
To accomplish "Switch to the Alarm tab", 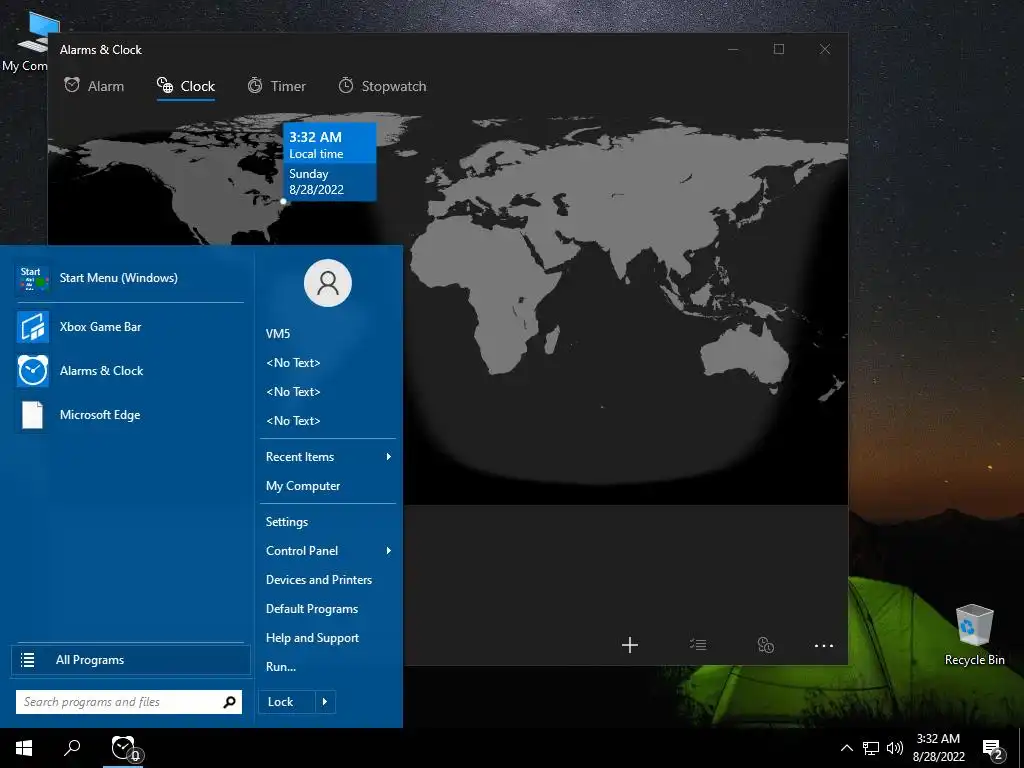I will 94,86.
